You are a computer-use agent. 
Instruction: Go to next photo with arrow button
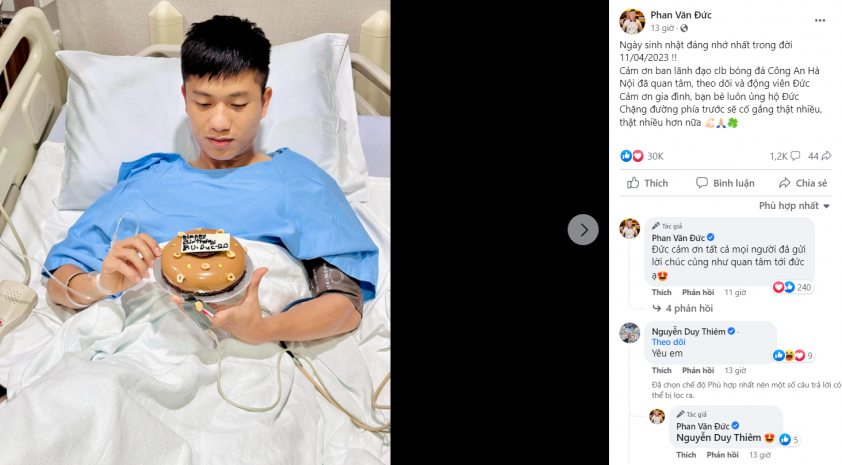(583, 230)
